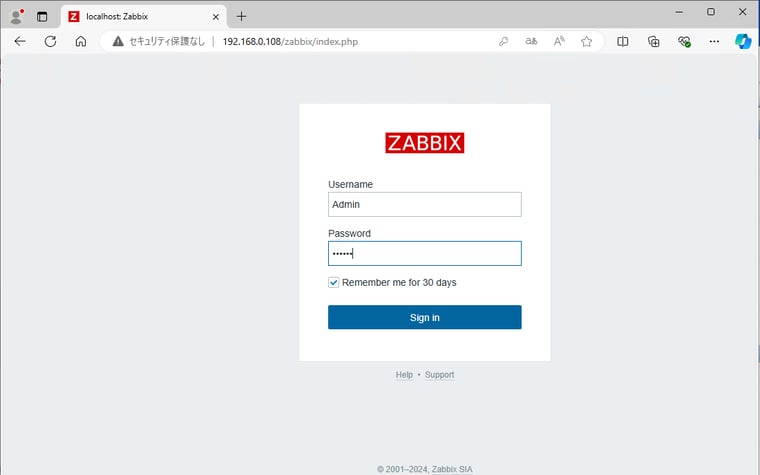Image resolution: width=760 pixels, height=475 pixels.
Task: Maximize the browser window
Action: coord(711,12)
